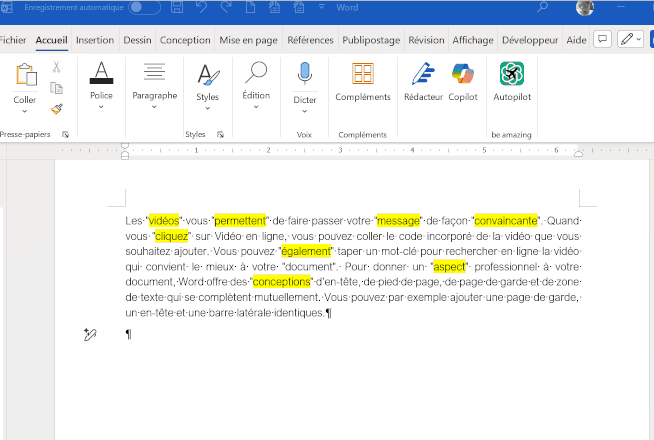Image resolution: width=654 pixels, height=440 pixels.
Task: Launch Copilot from the ribbon
Action: pos(462,82)
